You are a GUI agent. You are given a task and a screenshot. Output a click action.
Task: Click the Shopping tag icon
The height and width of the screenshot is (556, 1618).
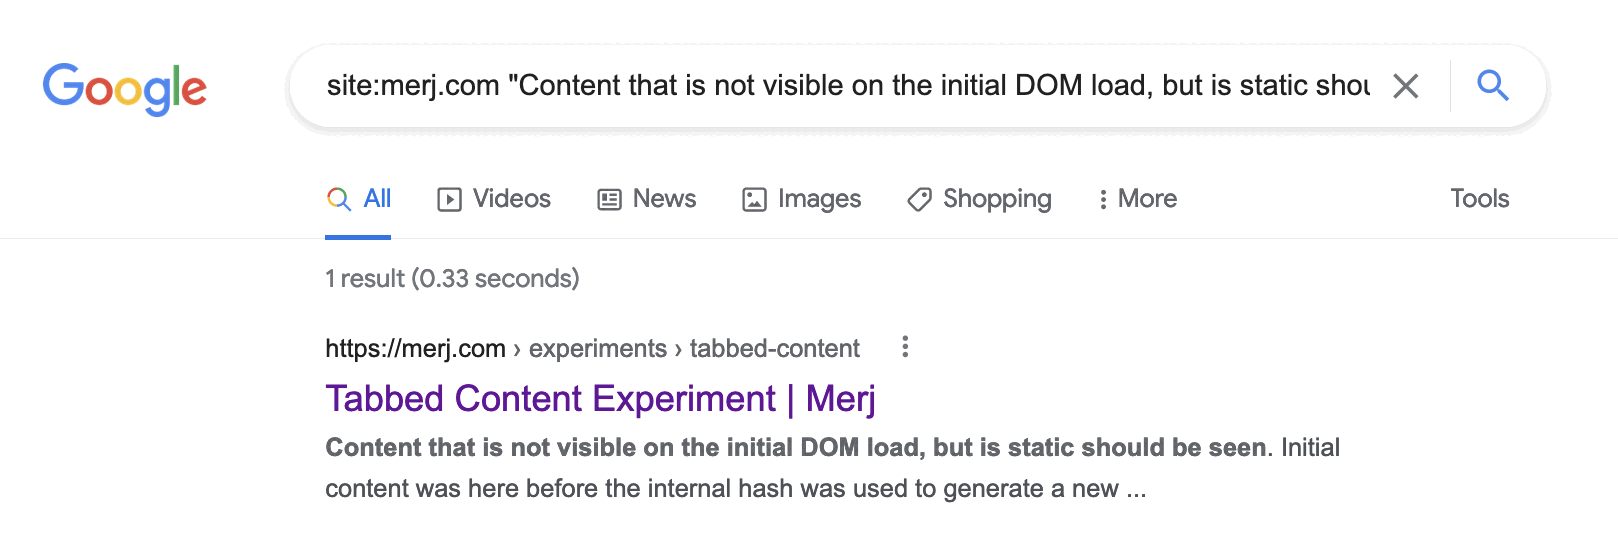919,200
